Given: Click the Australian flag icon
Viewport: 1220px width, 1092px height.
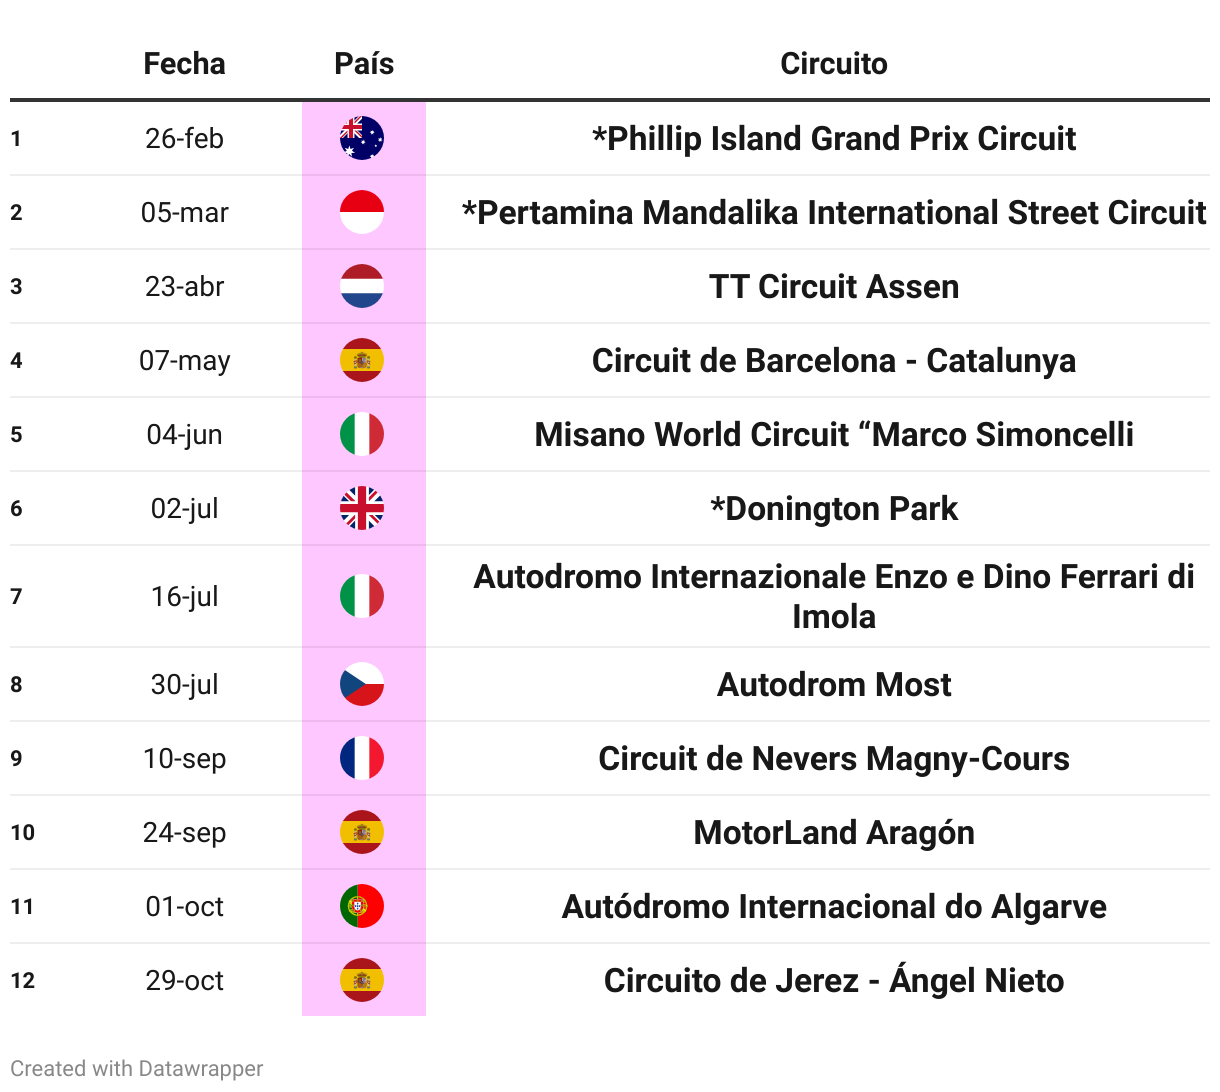Looking at the screenshot, I should [362, 138].
